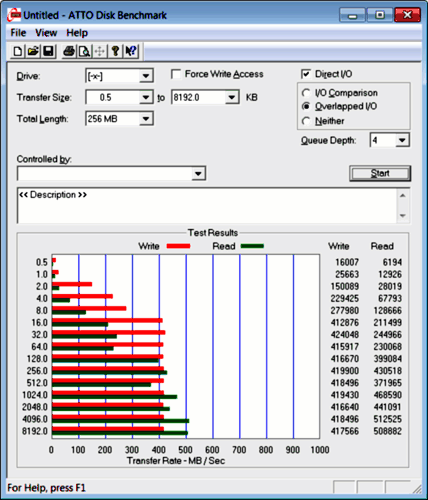This screenshot has width=428, height=500.
Task: Open the Drive dropdown
Action: click(146, 76)
